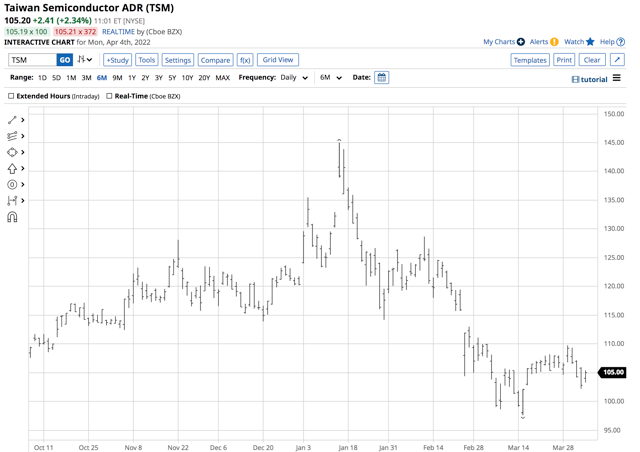
Task: Click the My Charts plus icon
Action: 521,42
